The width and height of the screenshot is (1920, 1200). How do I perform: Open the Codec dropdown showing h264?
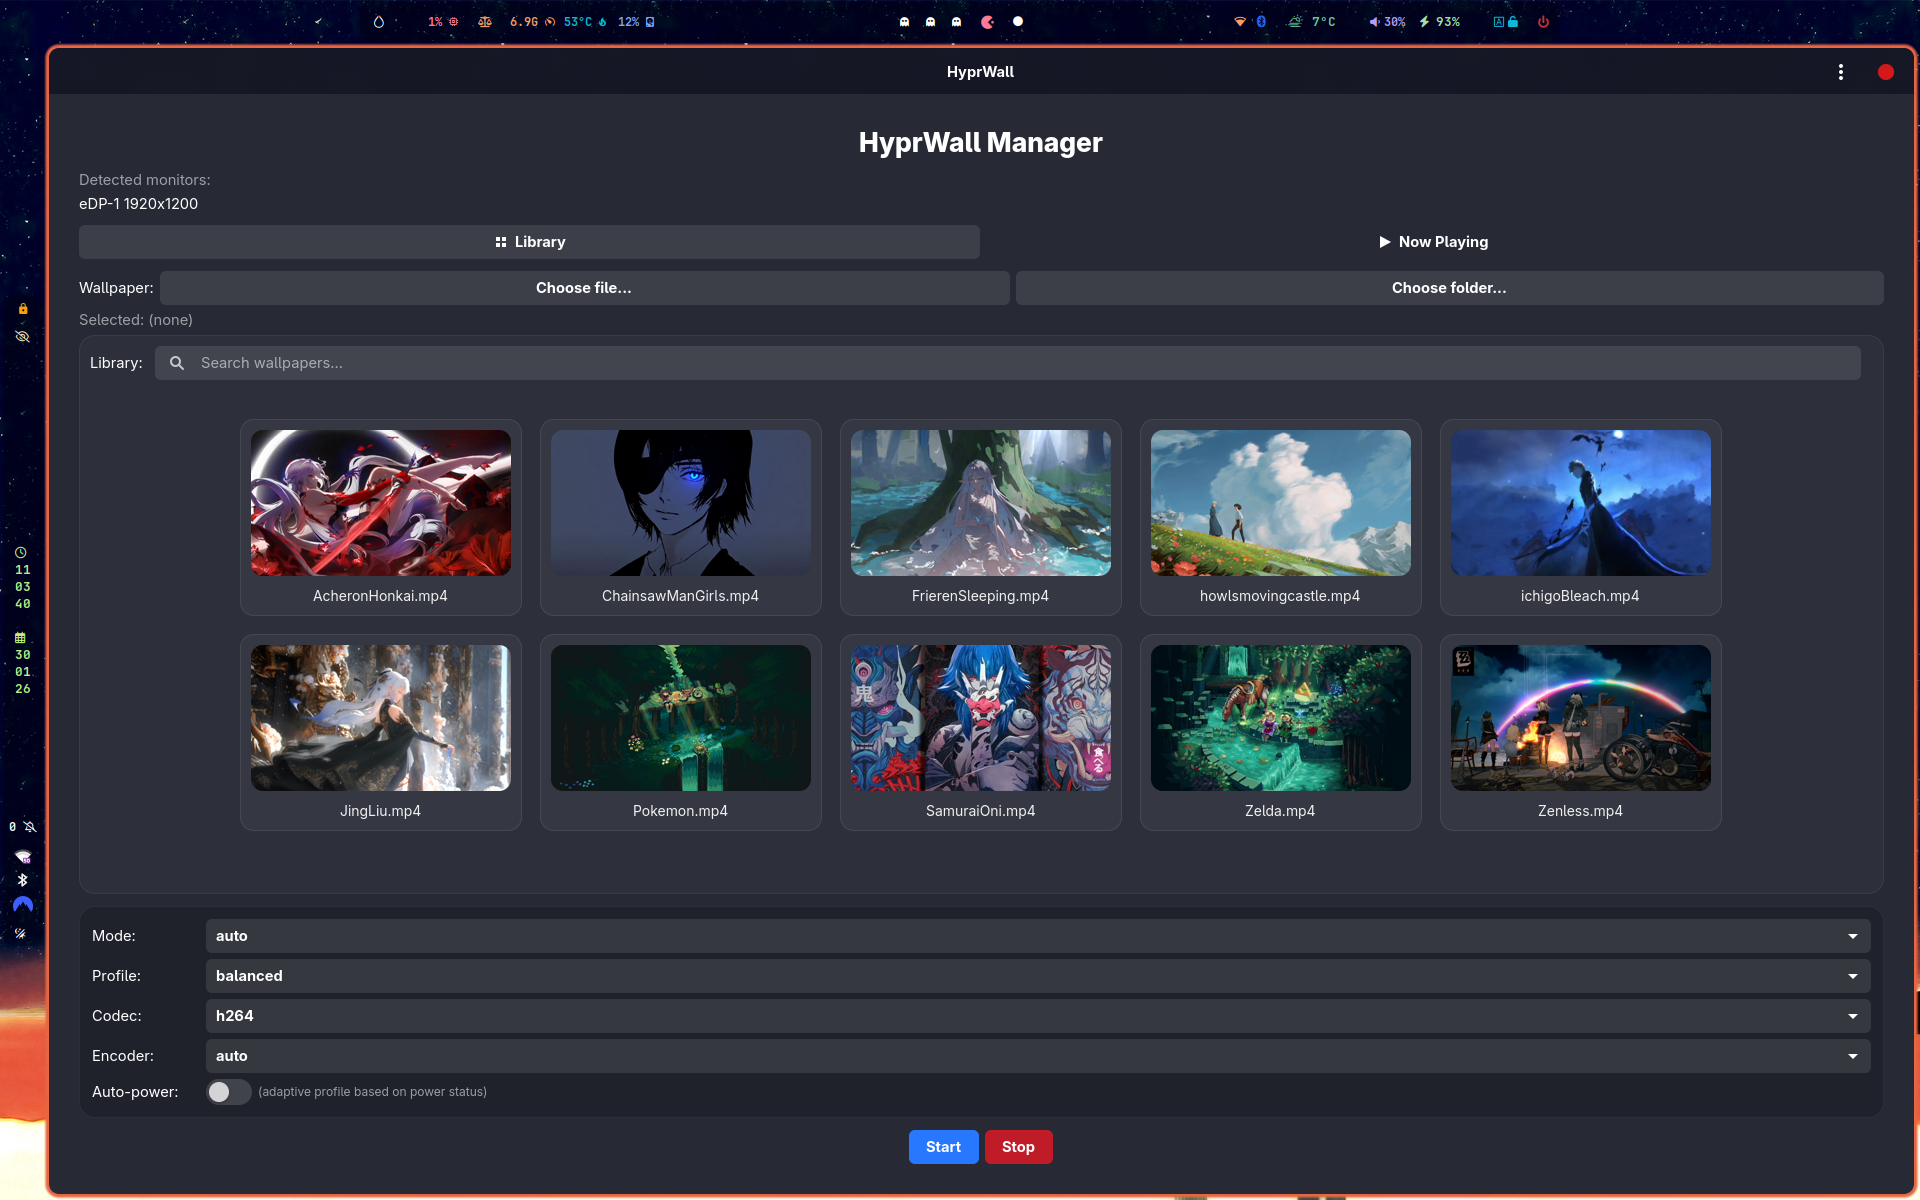(x=1036, y=1015)
